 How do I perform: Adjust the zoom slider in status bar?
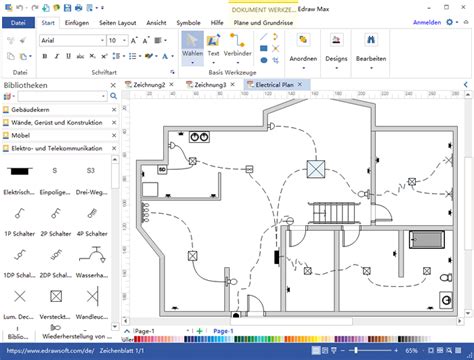(356, 350)
